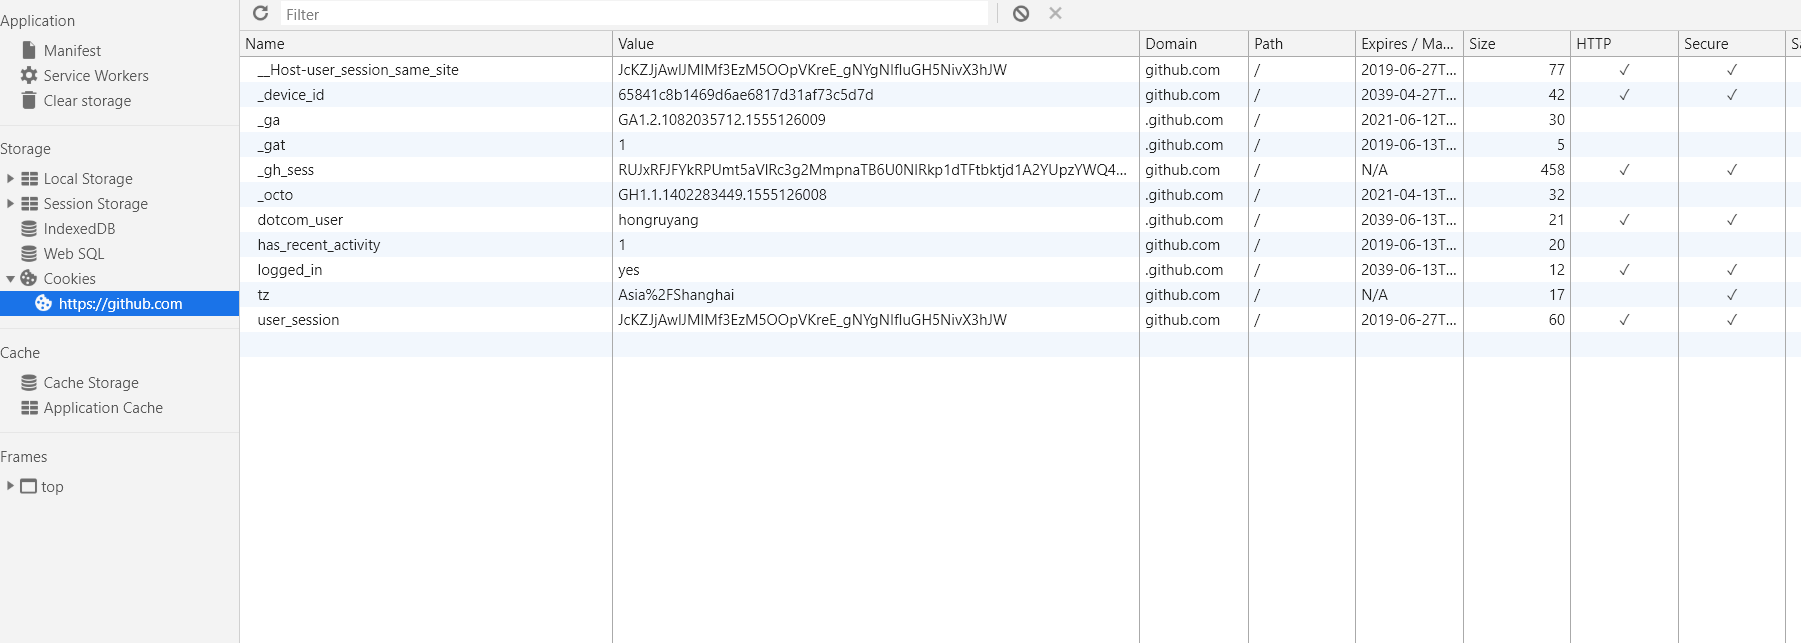Screen dimensions: 1801x643
Task: Click the value GA1.2.1082035712.1555126009
Action: coord(722,120)
